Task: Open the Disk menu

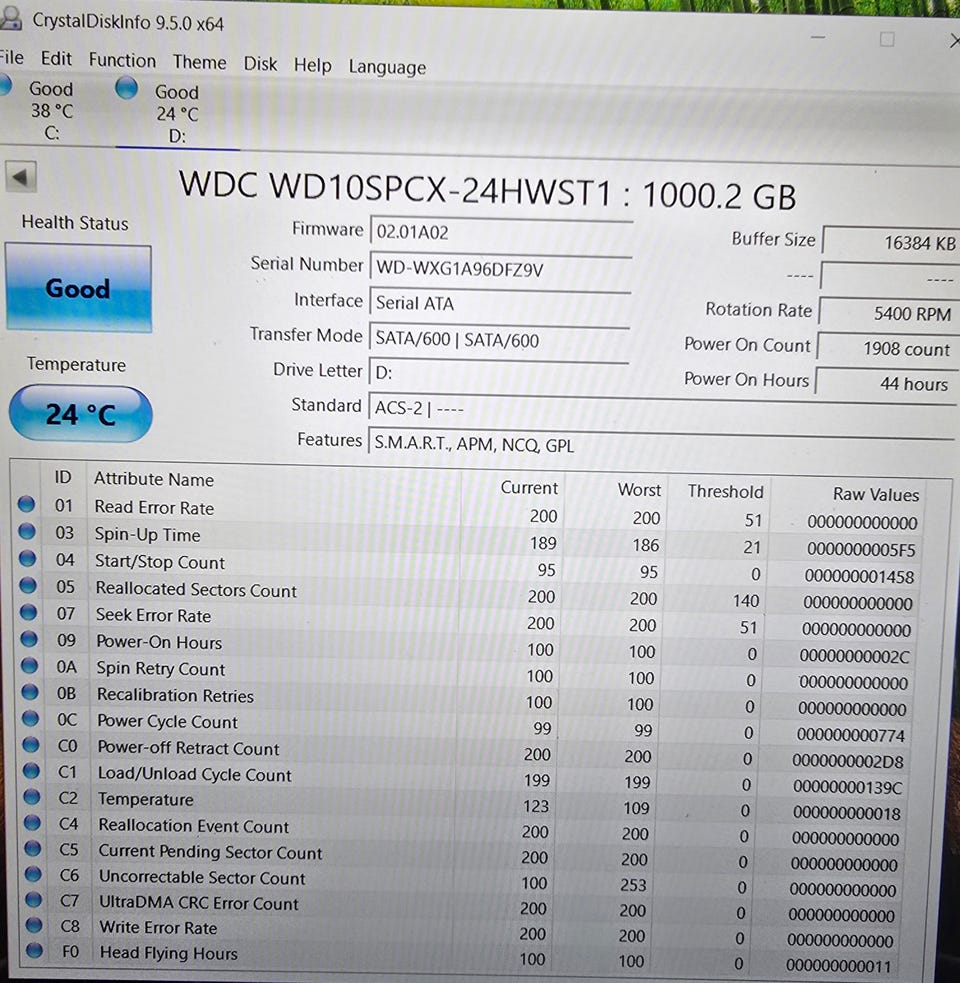Action: pyautogui.click(x=260, y=64)
